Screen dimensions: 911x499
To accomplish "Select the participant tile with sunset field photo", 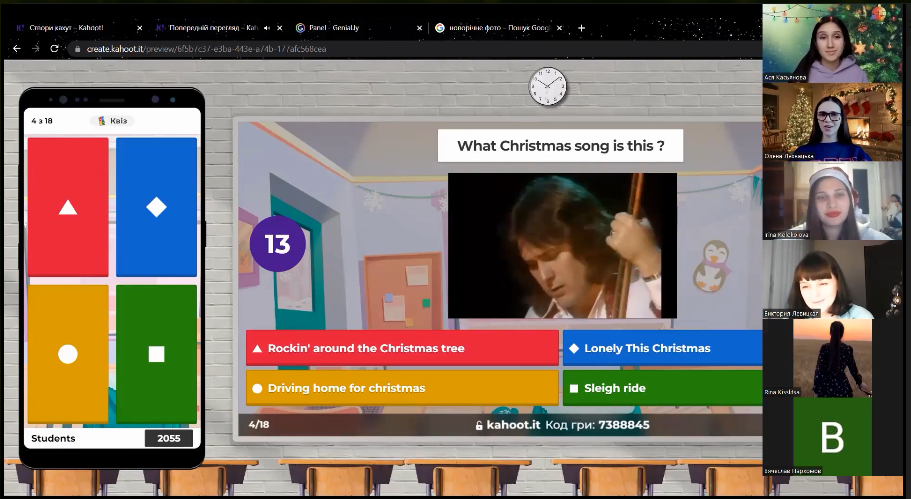I will [833, 358].
